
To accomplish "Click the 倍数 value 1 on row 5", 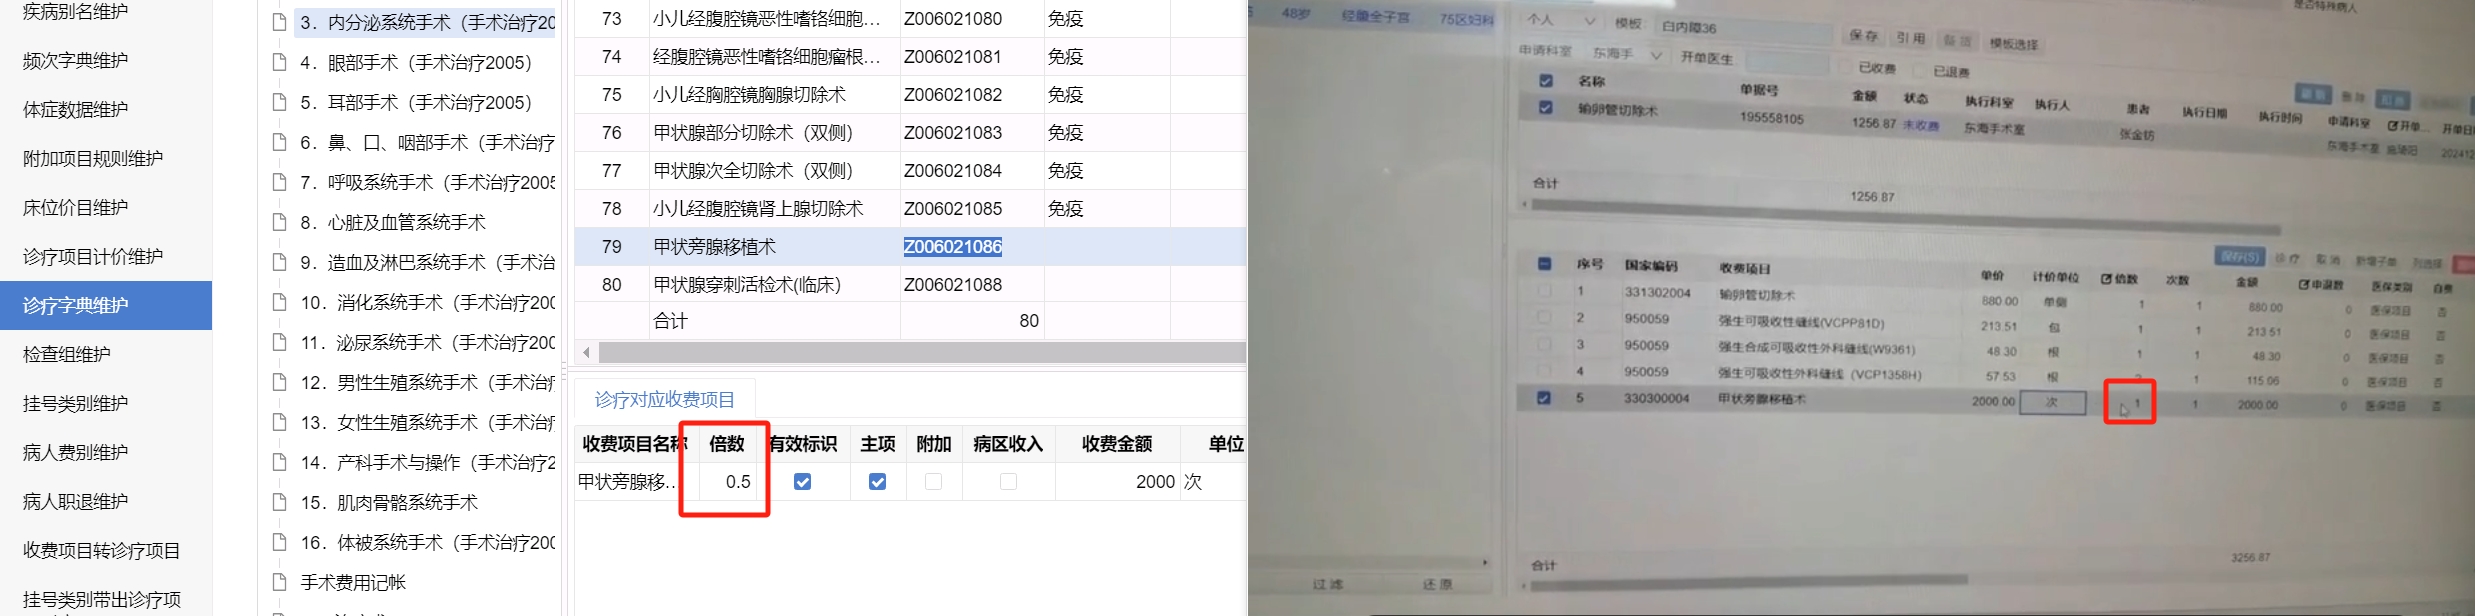I will coord(2138,403).
